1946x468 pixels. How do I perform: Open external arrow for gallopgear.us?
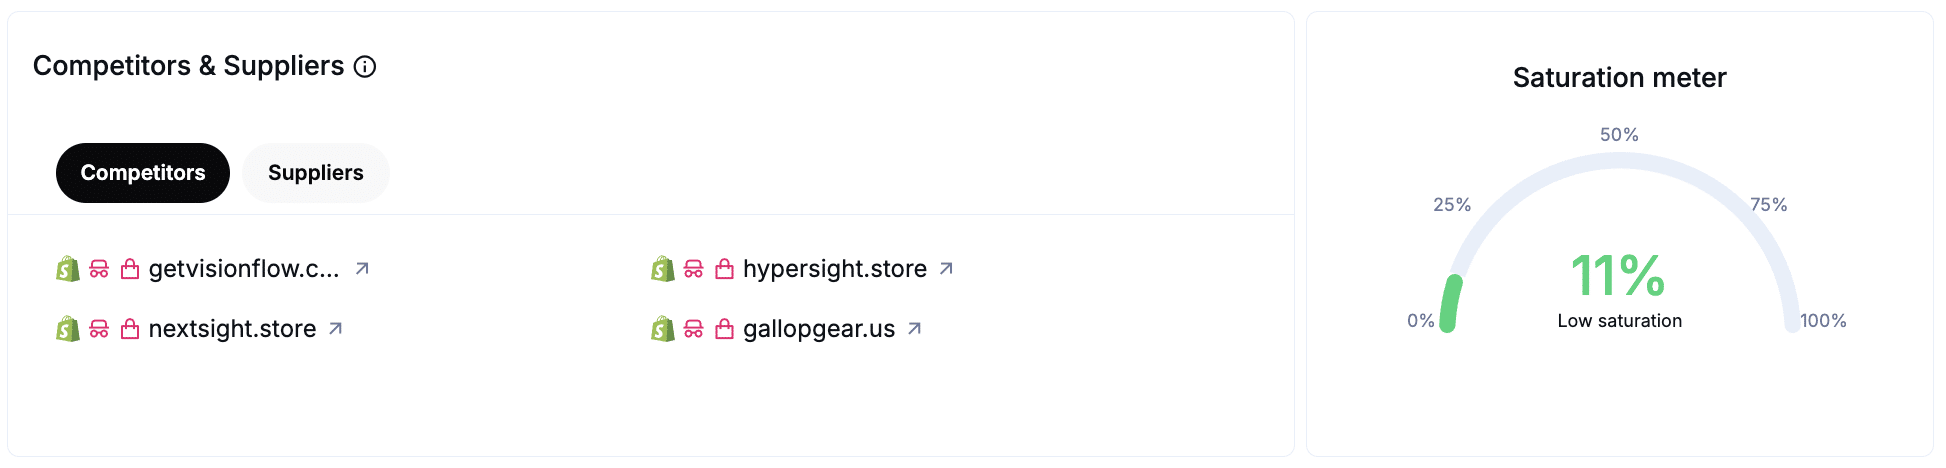coord(914,329)
